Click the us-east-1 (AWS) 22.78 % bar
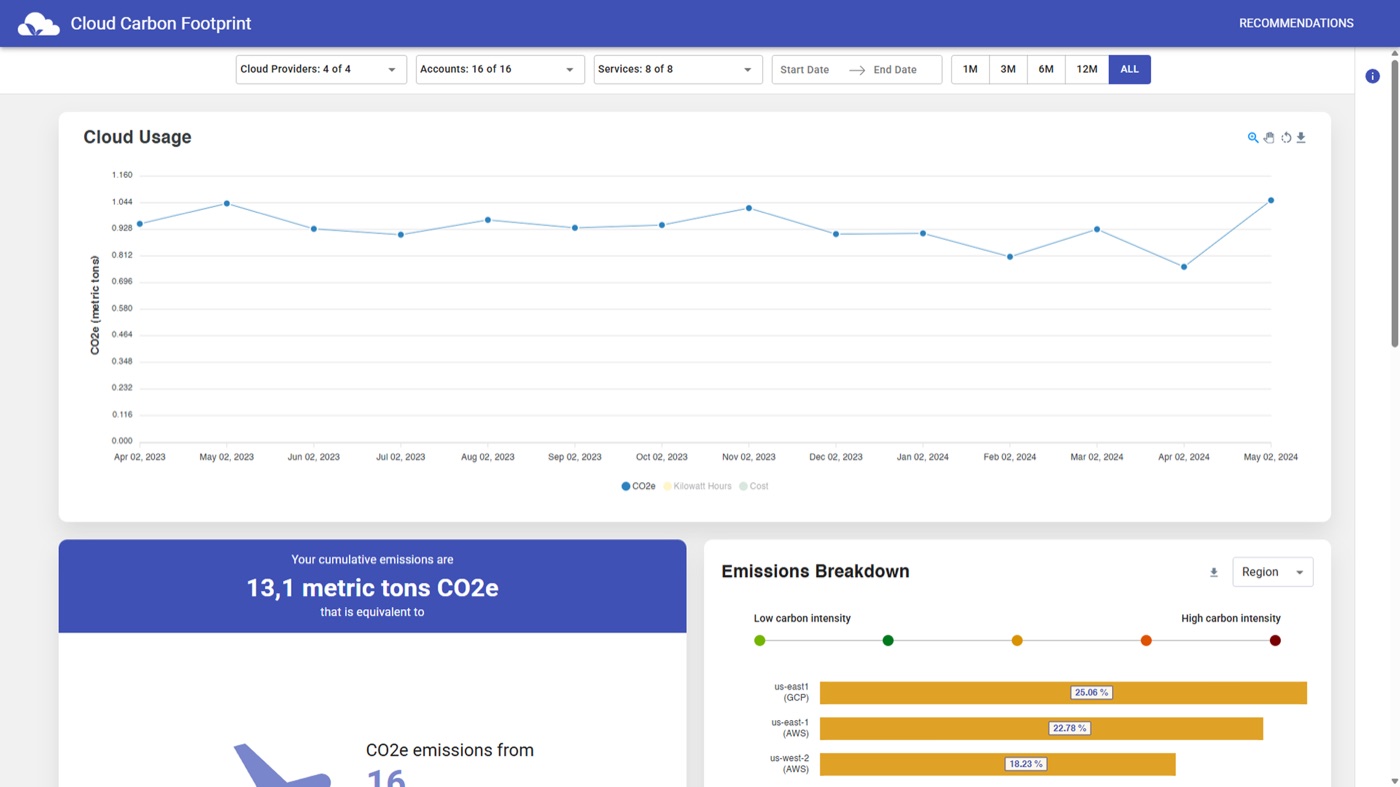1400x787 pixels. [x=1041, y=729]
